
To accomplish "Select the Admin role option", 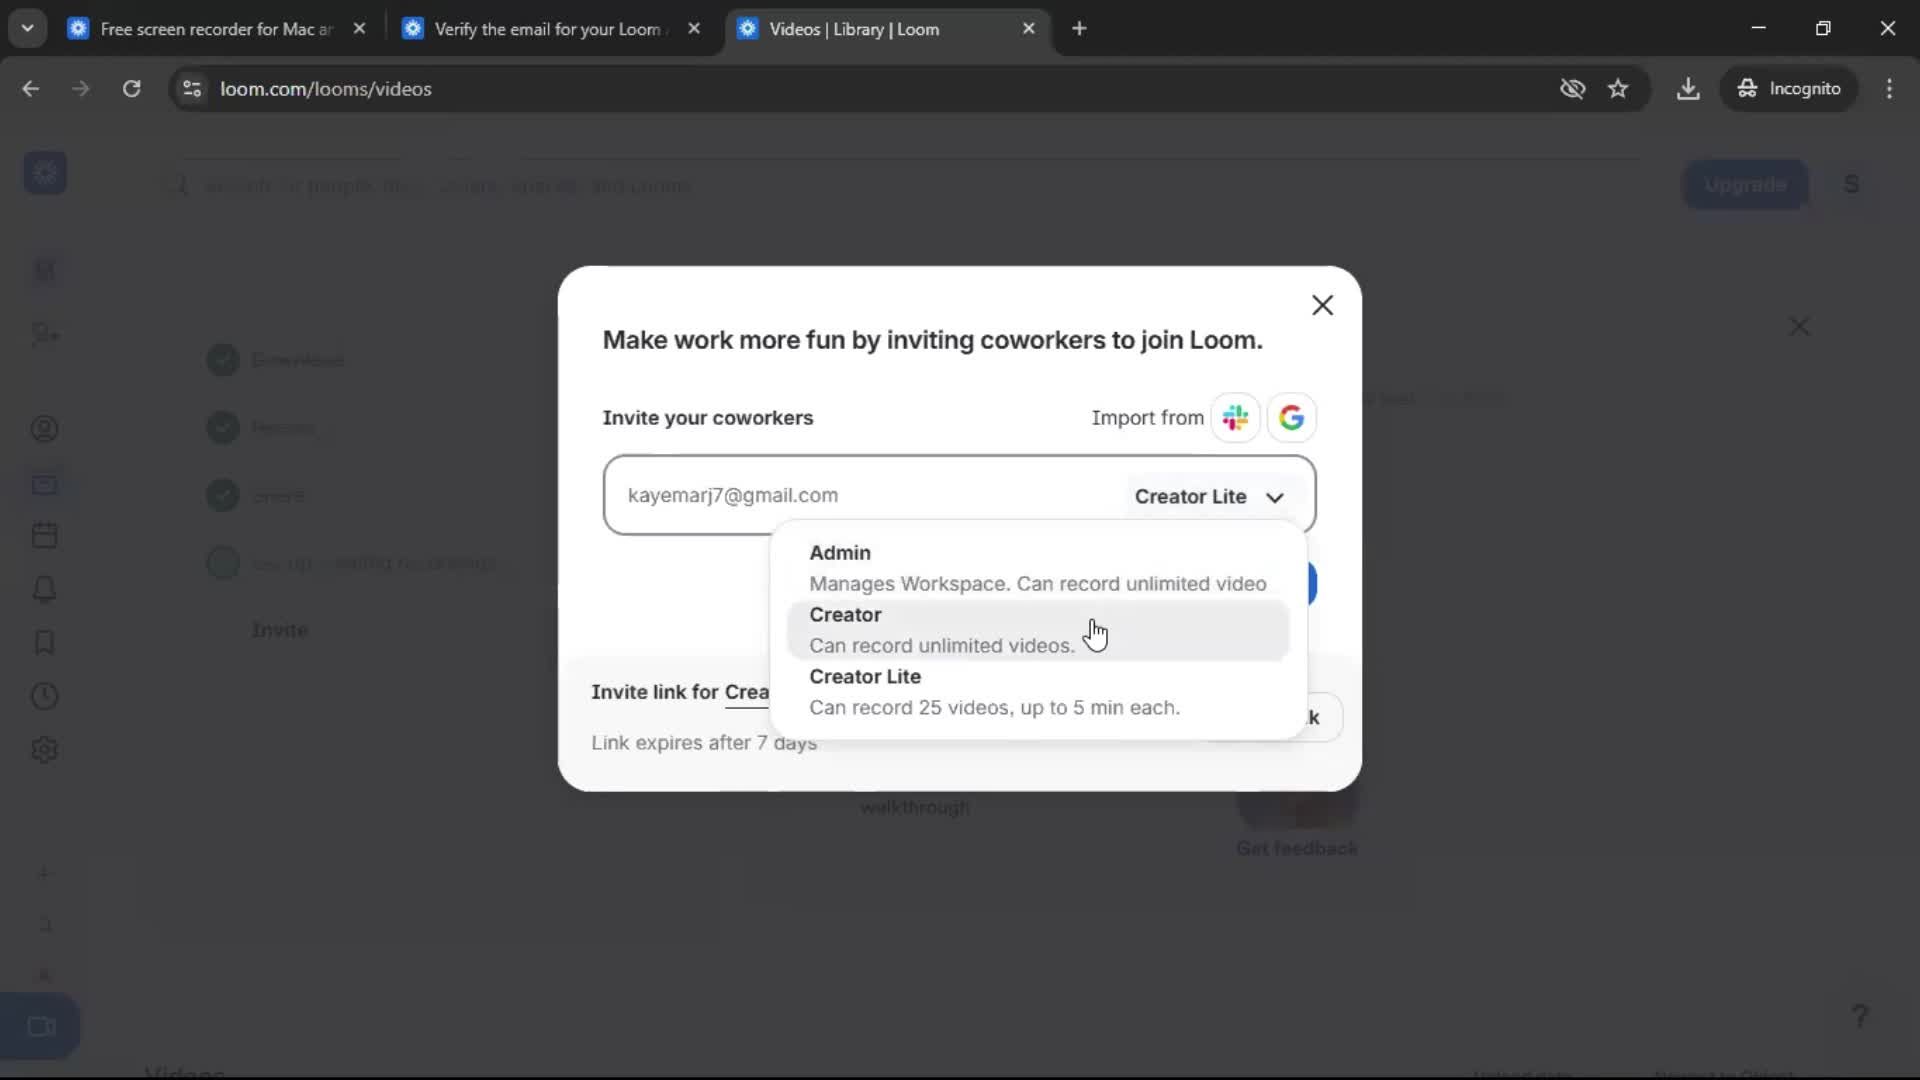I will (1037, 566).
